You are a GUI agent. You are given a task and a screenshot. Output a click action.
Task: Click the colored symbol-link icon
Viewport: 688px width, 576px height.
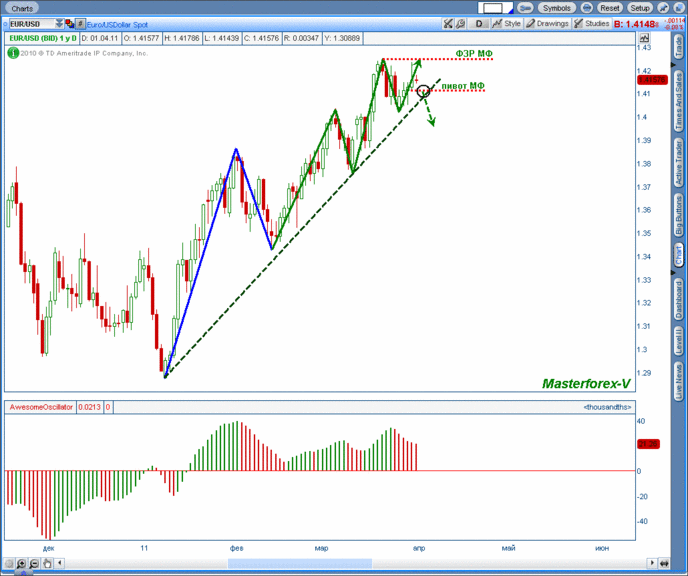pos(69,24)
